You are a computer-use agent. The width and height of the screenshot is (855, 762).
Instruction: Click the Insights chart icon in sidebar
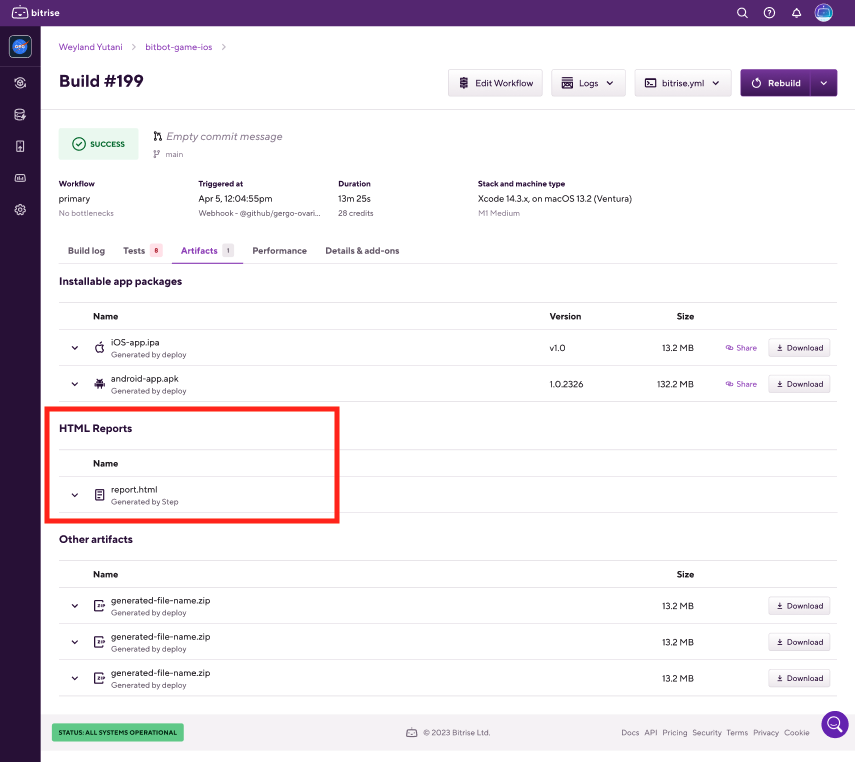20,177
